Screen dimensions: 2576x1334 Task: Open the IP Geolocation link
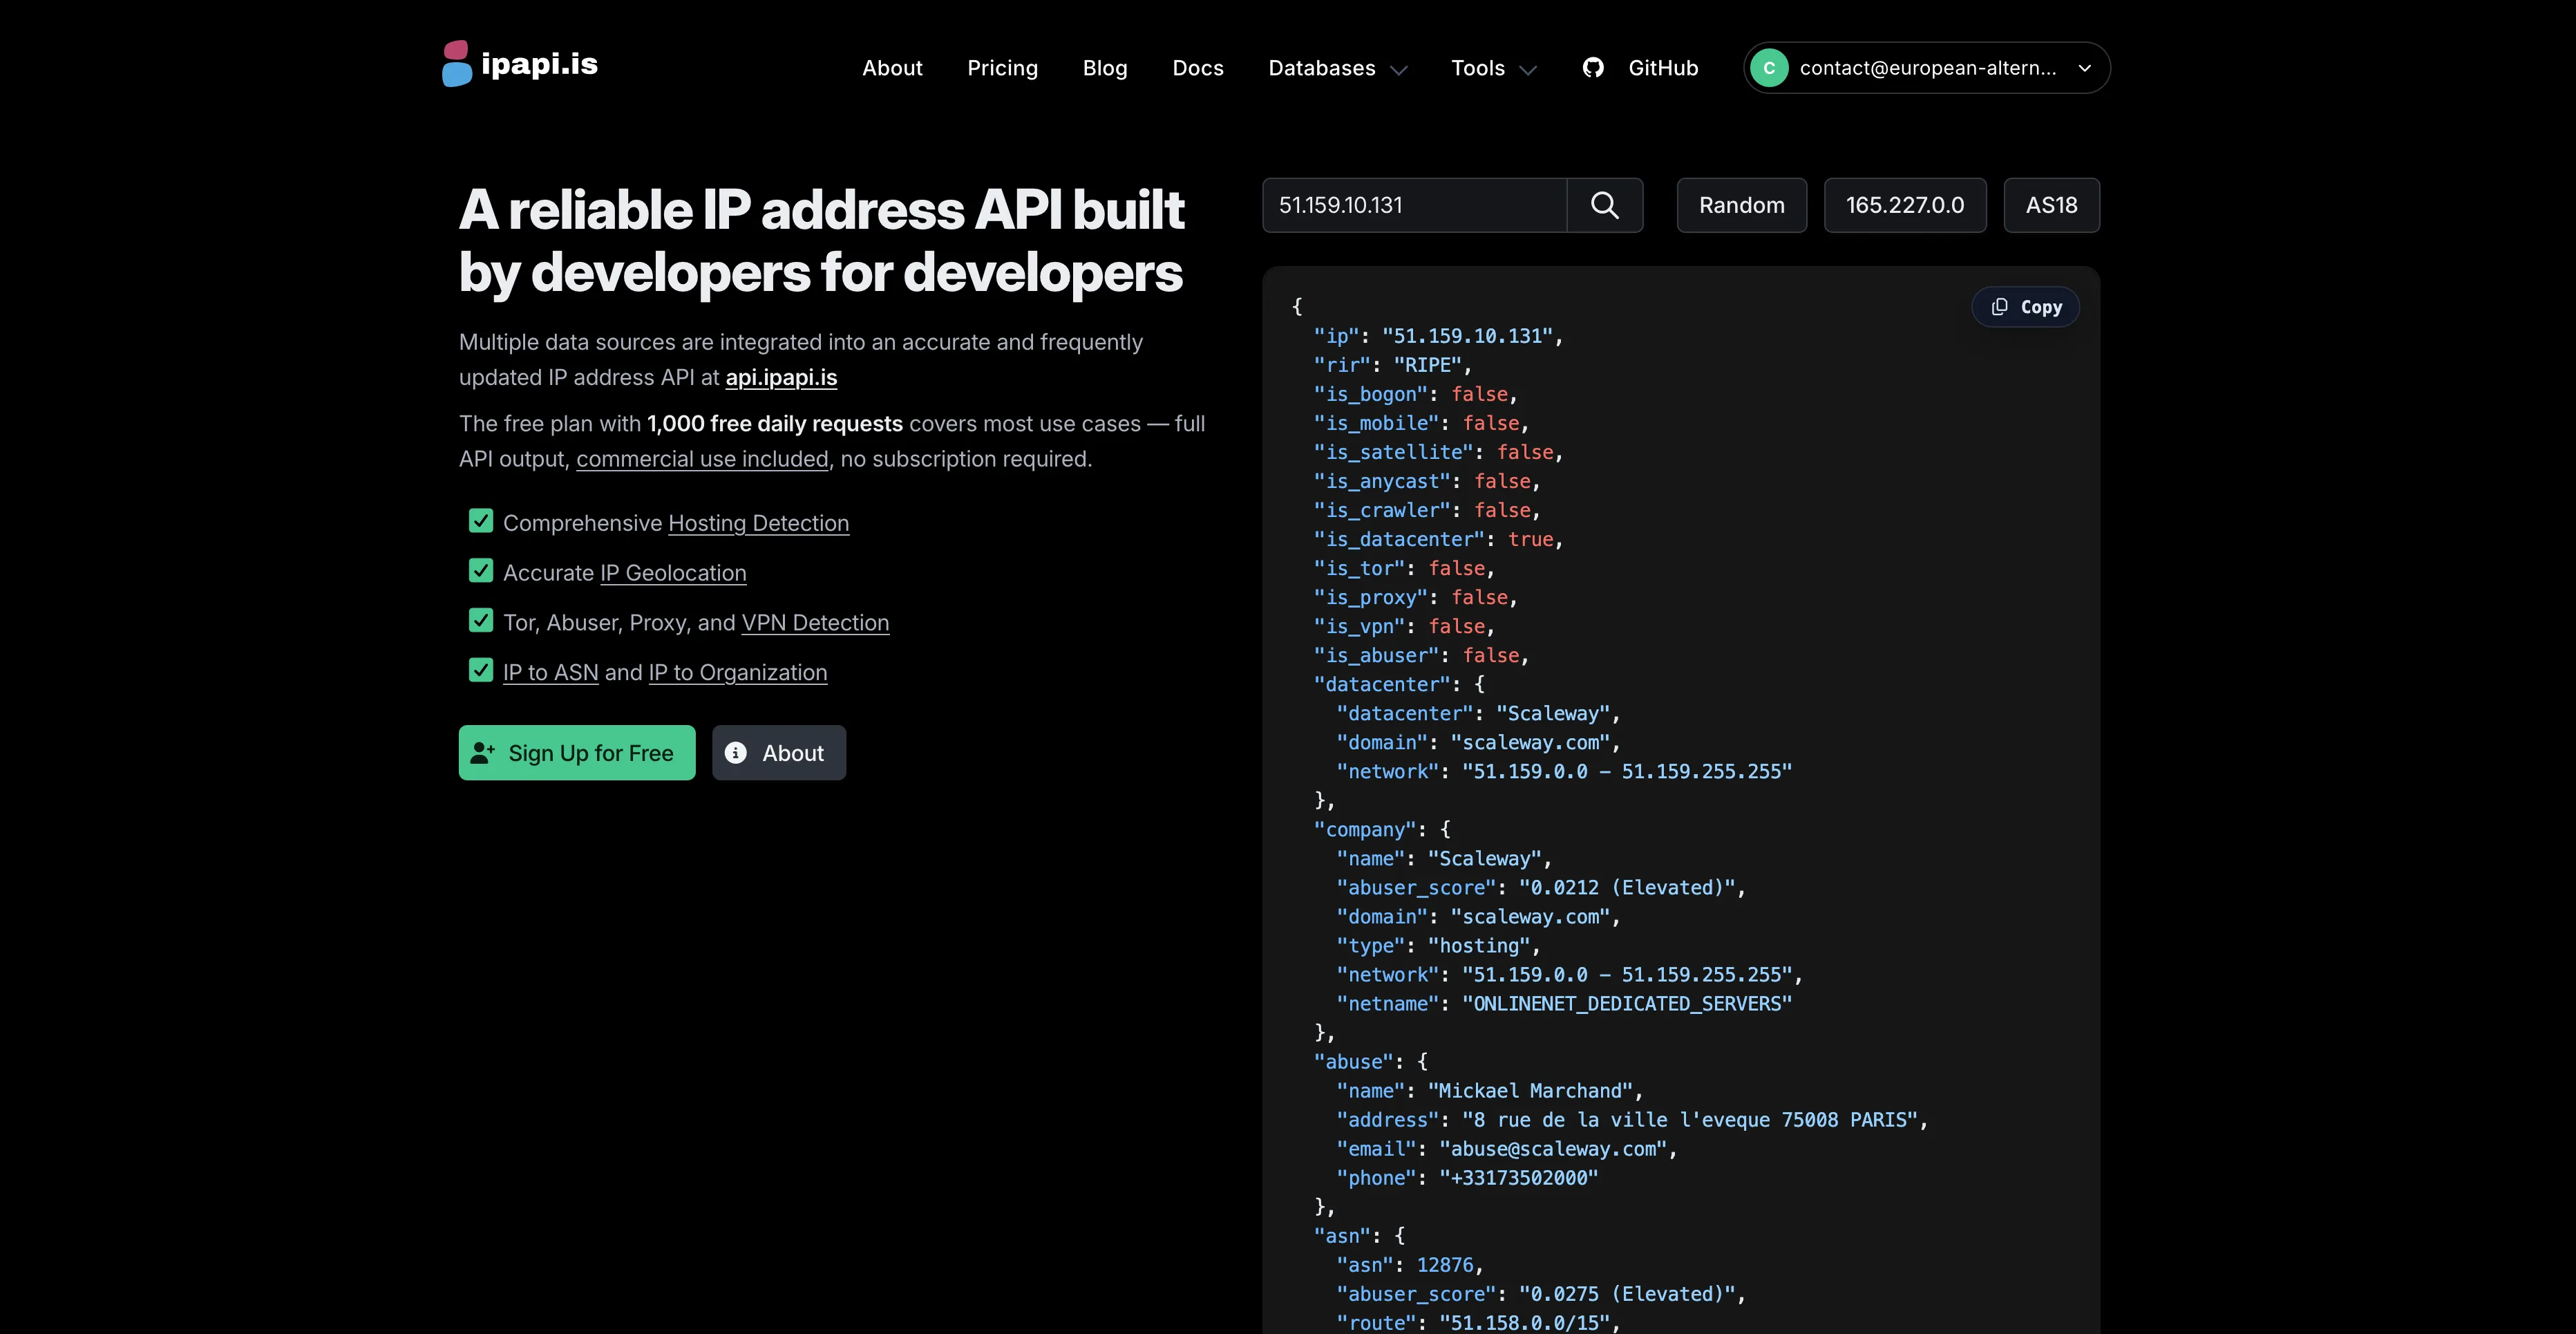click(673, 573)
